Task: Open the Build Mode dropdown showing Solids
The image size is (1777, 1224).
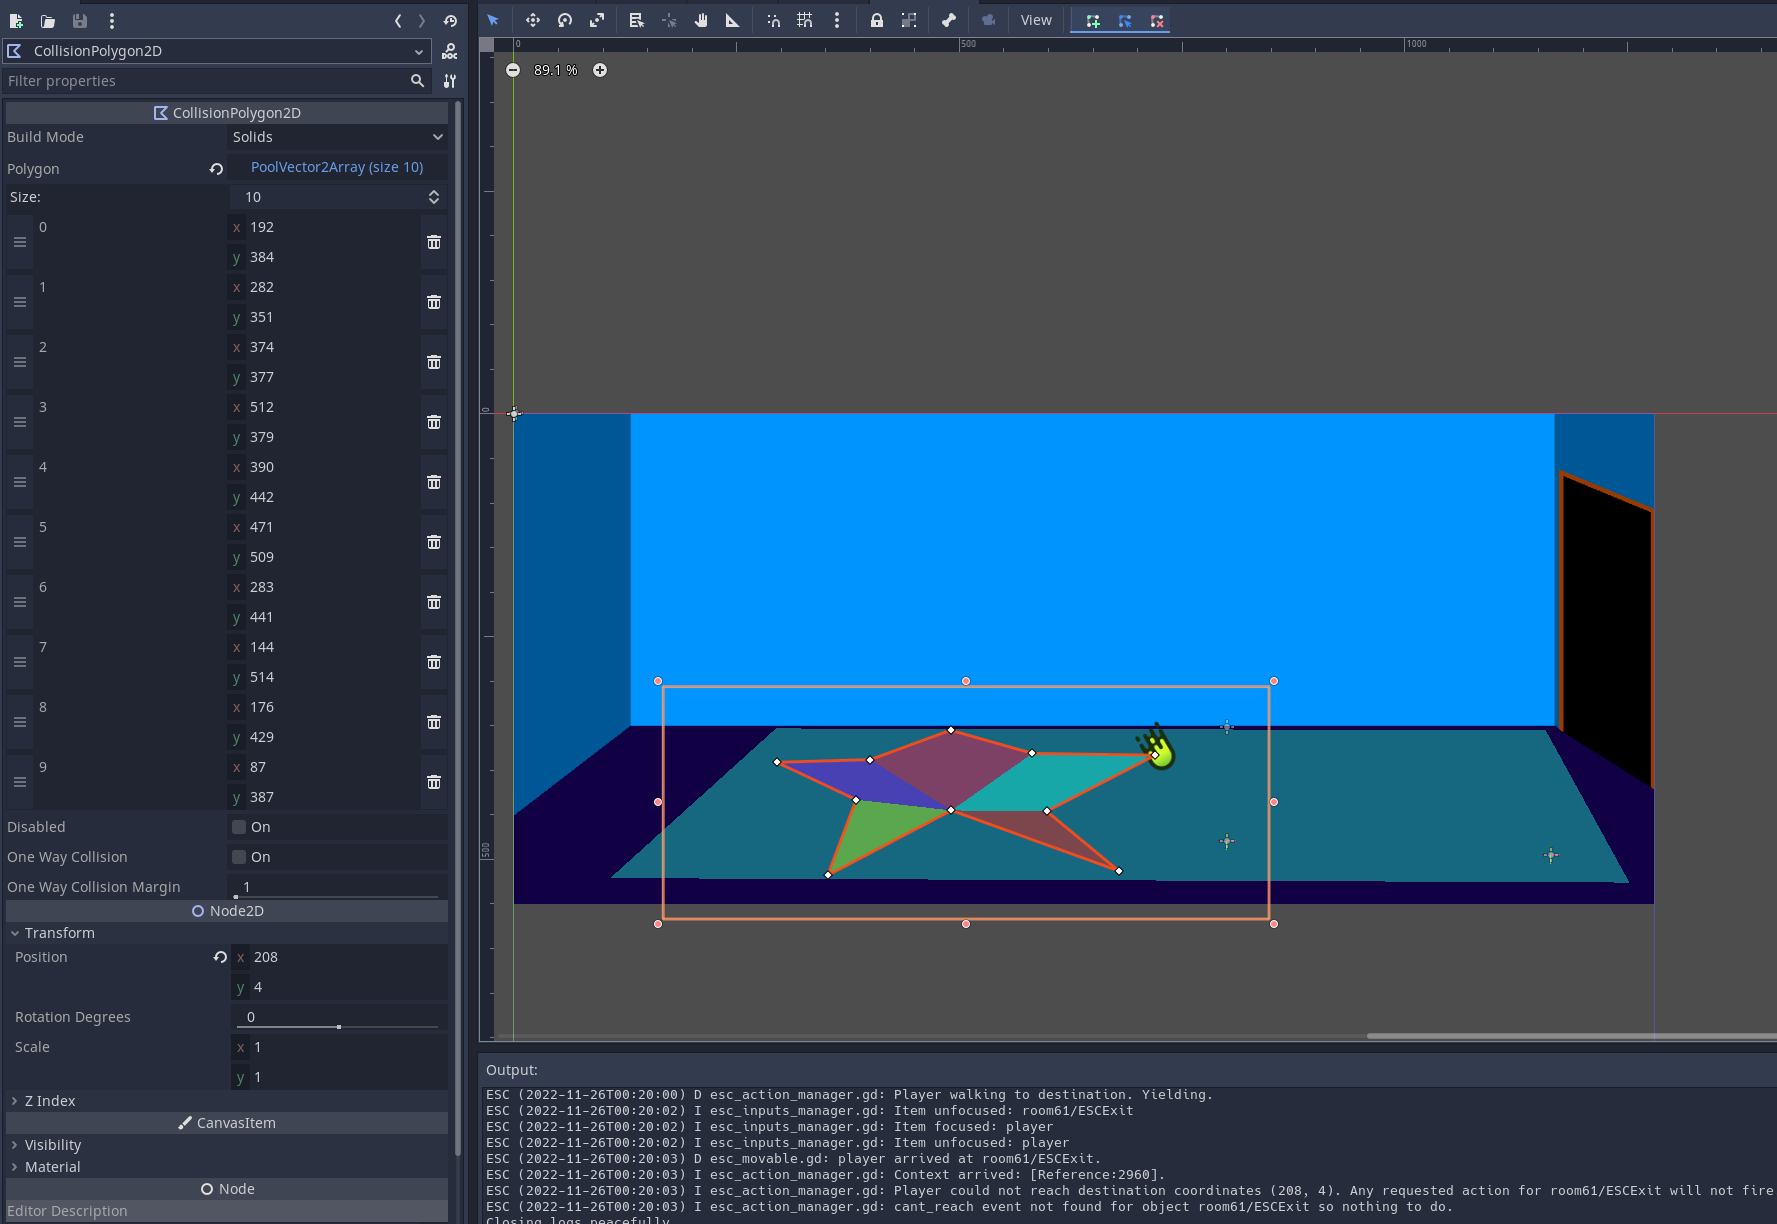Action: [x=337, y=137]
